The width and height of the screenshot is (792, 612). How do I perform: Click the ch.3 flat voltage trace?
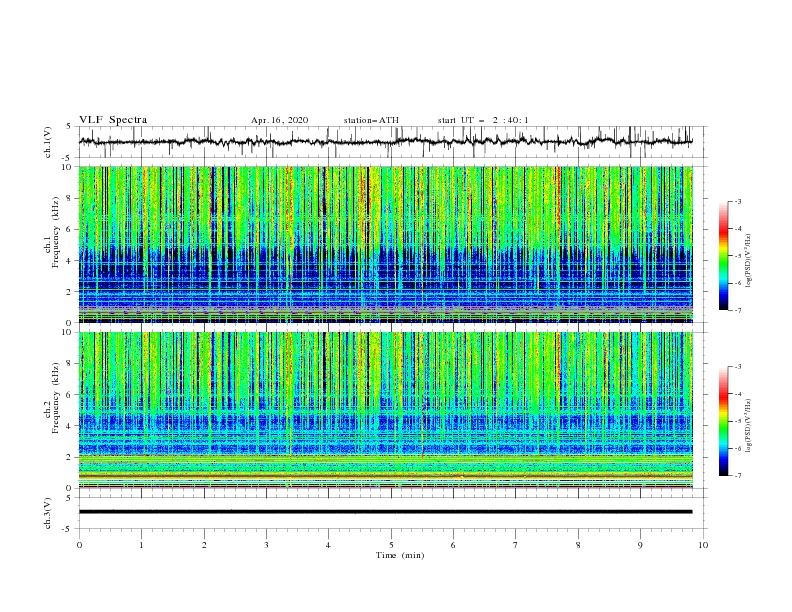(385, 512)
